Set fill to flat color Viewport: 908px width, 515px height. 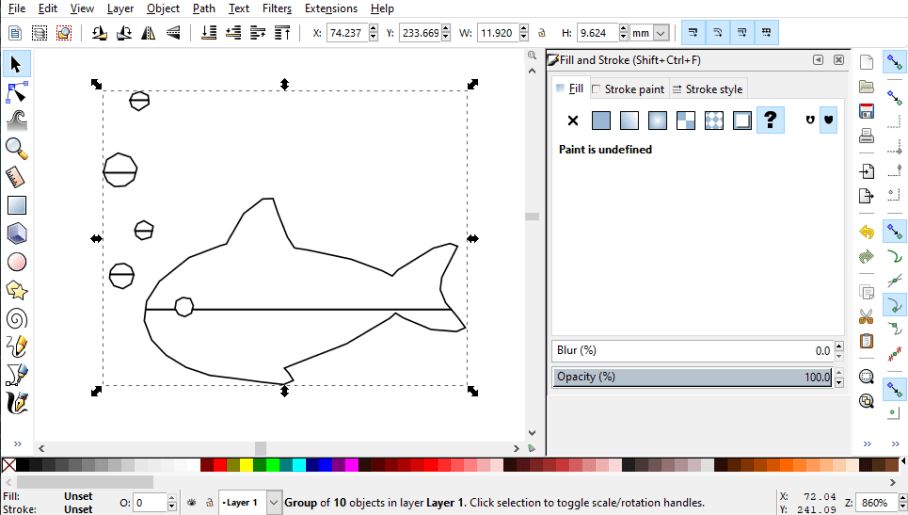[x=601, y=120]
